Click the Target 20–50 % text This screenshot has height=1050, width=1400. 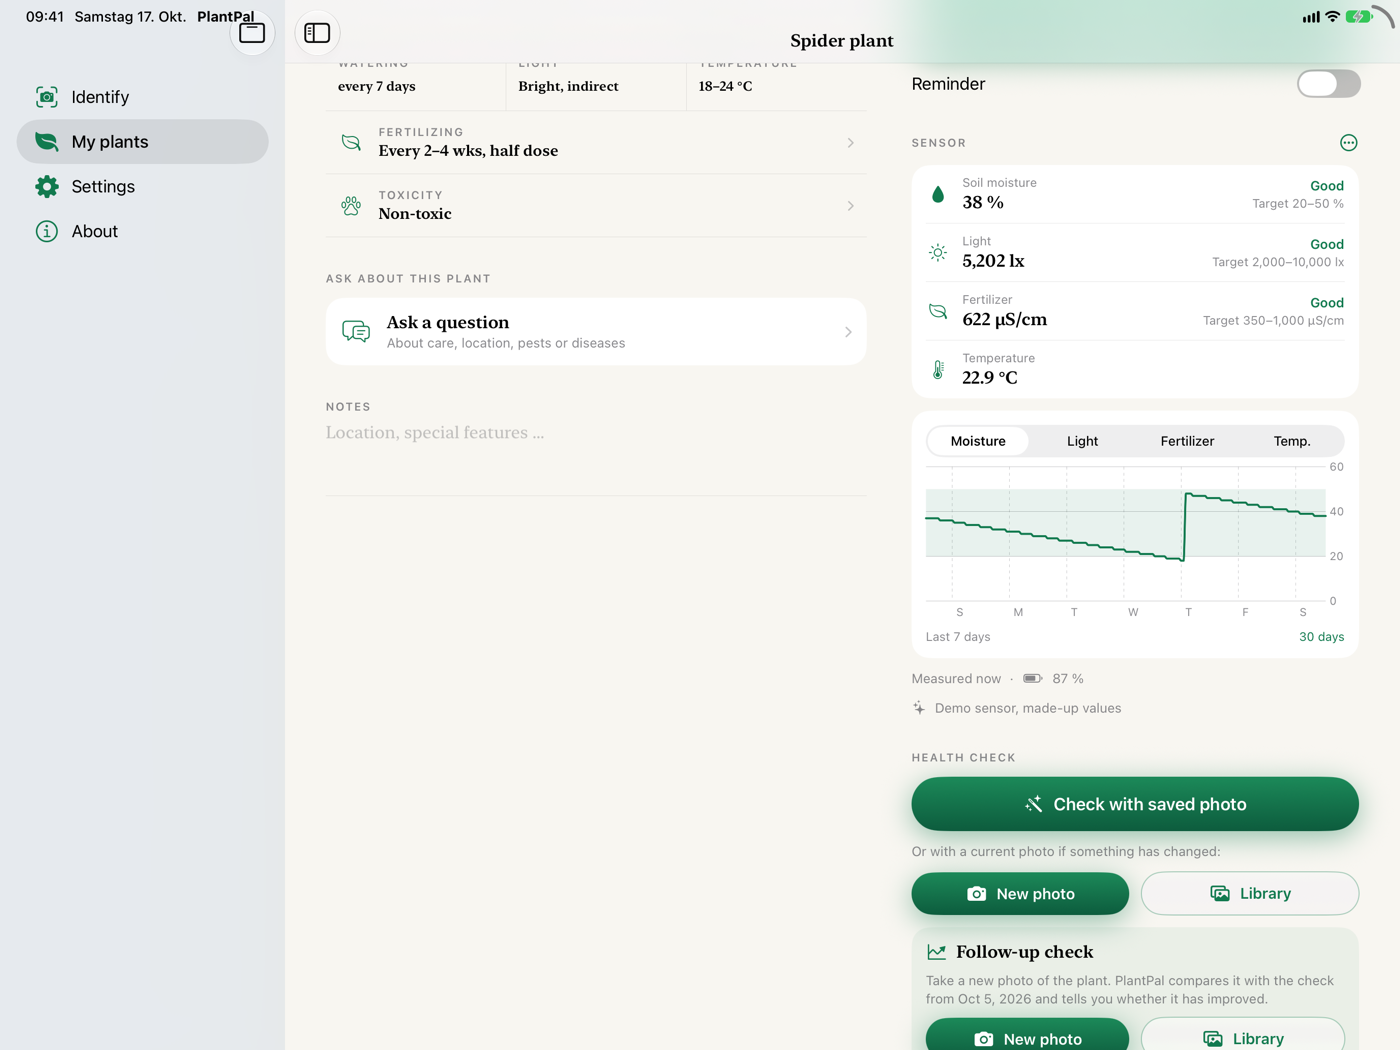click(1298, 204)
